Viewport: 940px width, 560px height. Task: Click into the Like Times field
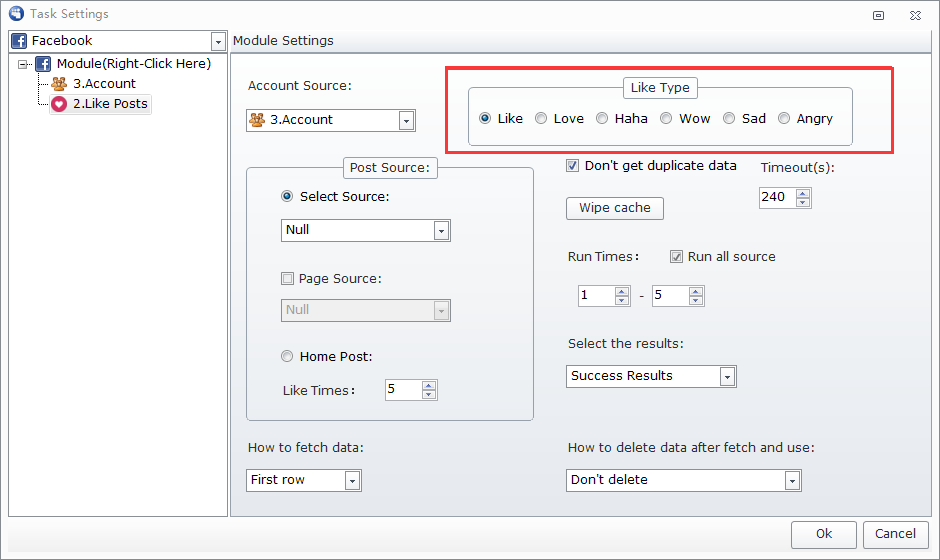point(403,390)
